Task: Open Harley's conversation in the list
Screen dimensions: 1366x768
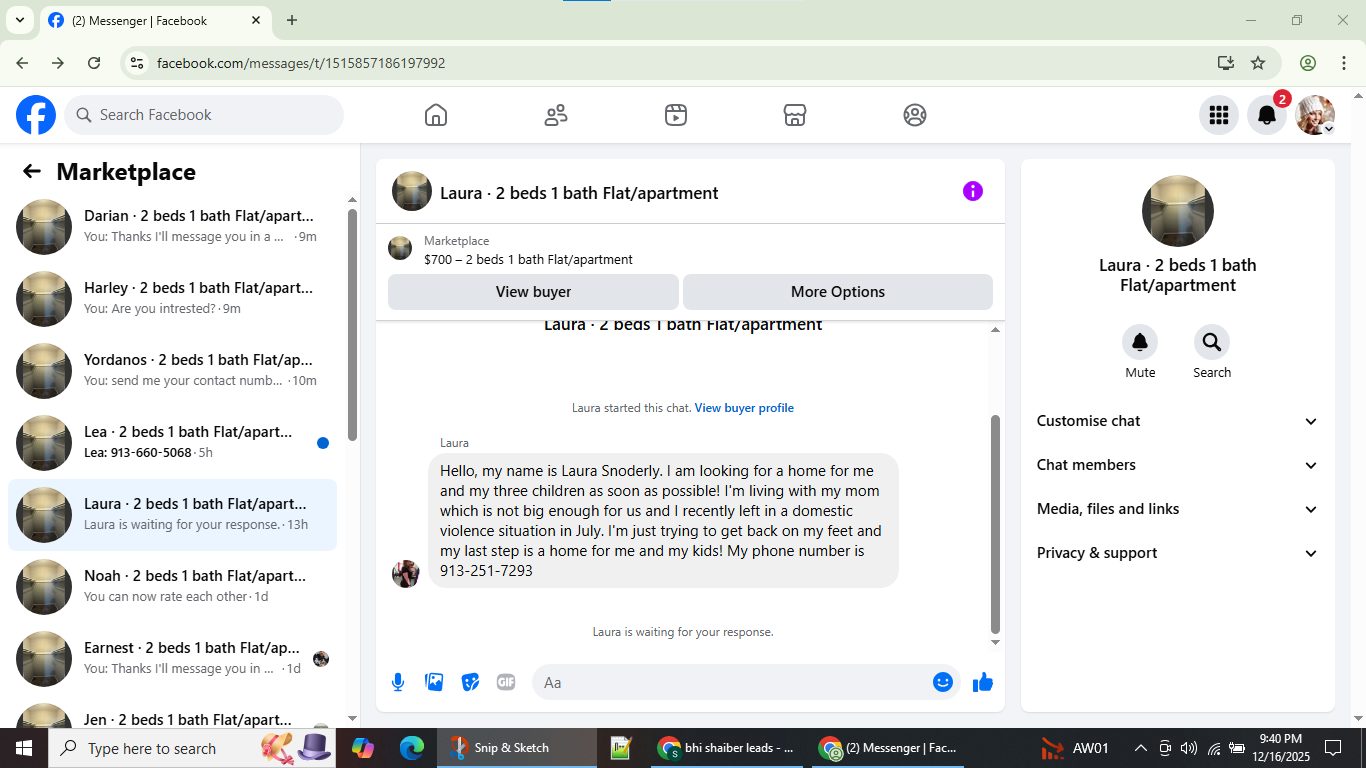Action: [172, 299]
